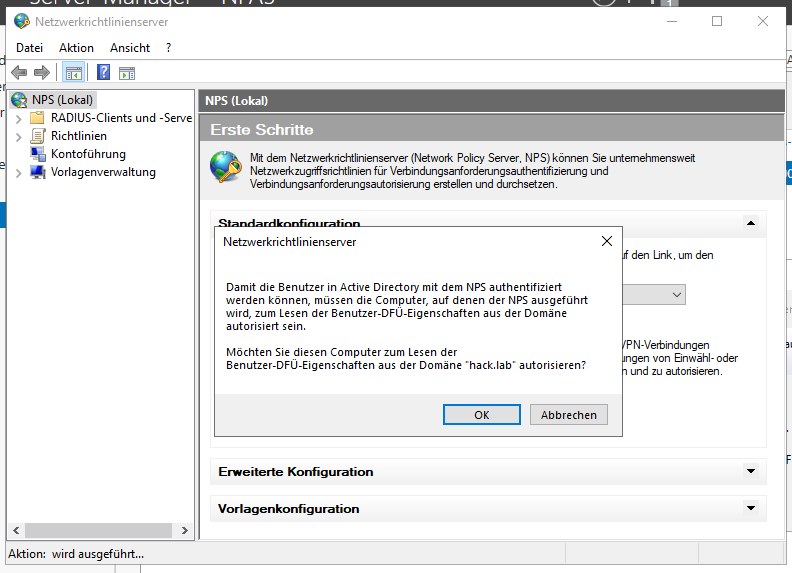Expand the RADIUS-Clients und -Server node
The height and width of the screenshot is (573, 792).
[x=18, y=118]
